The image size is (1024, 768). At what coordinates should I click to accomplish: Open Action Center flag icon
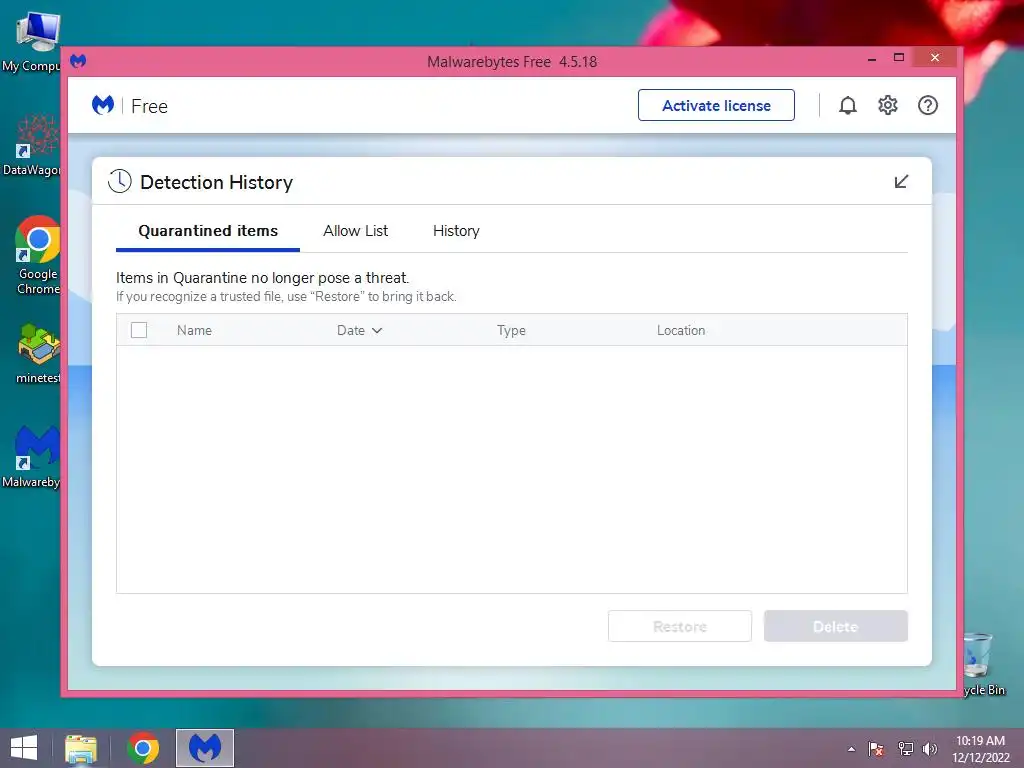coord(876,749)
